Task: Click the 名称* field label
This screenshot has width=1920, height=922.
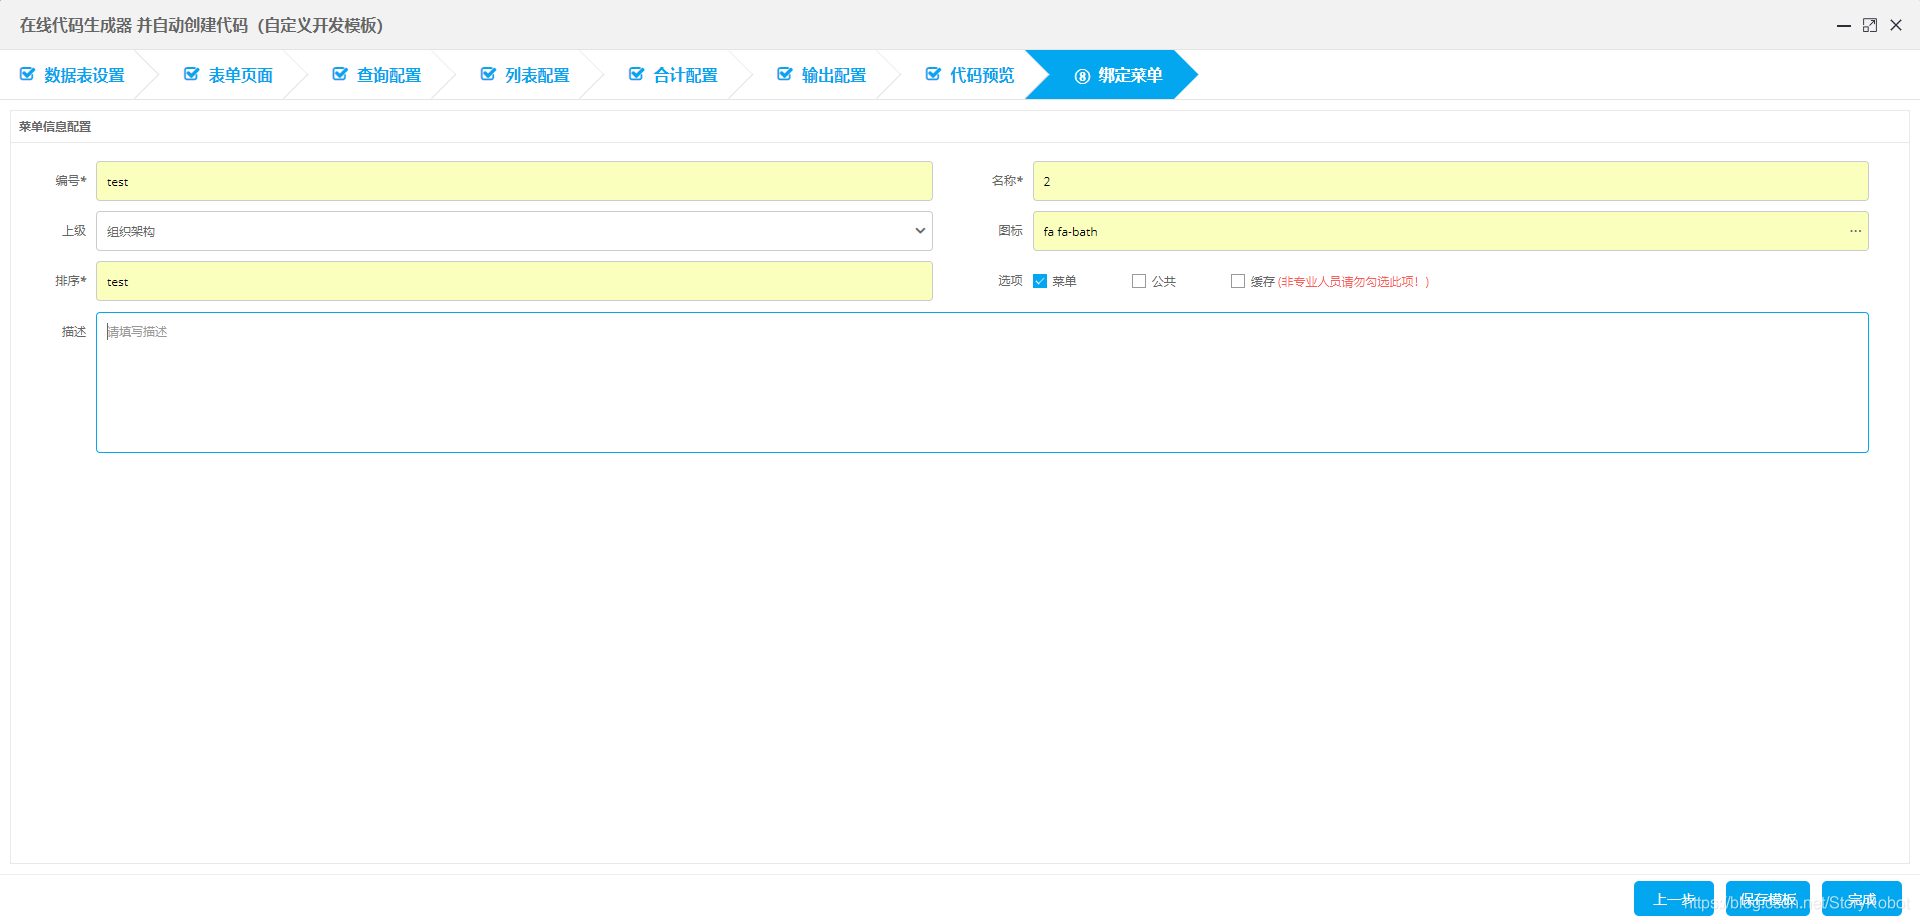Action: click(1007, 181)
